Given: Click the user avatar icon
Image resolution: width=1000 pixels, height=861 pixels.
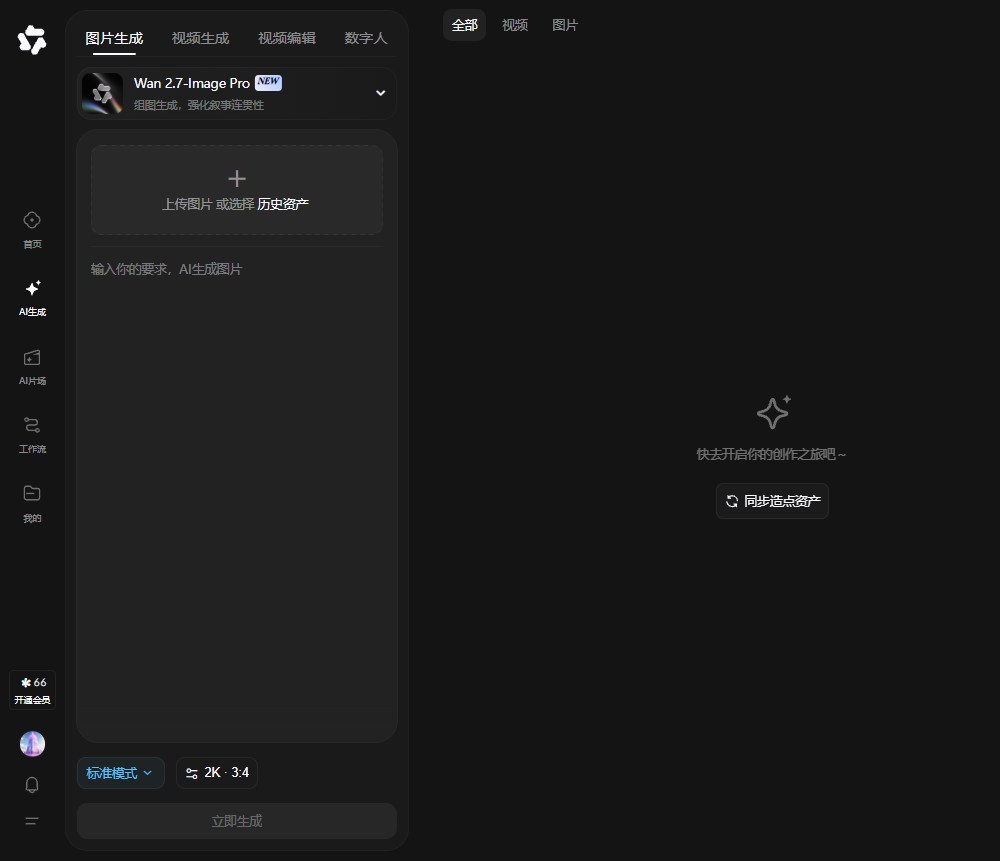Looking at the screenshot, I should [x=32, y=744].
